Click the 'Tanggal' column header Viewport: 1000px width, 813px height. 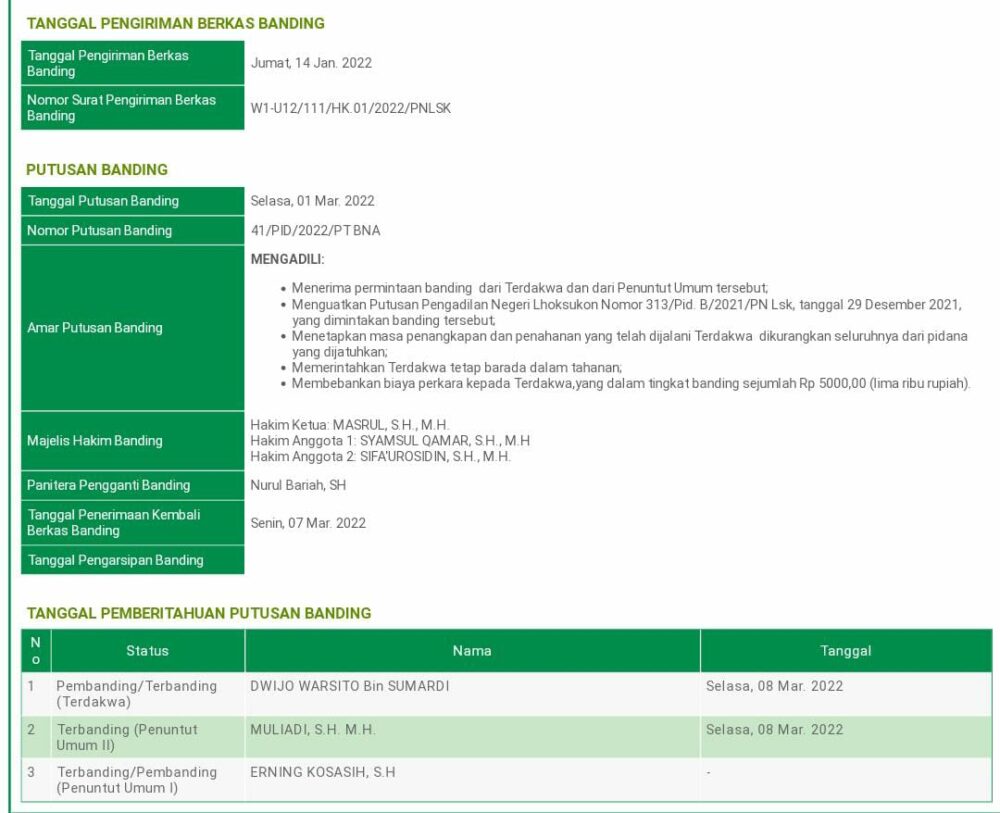tap(845, 651)
